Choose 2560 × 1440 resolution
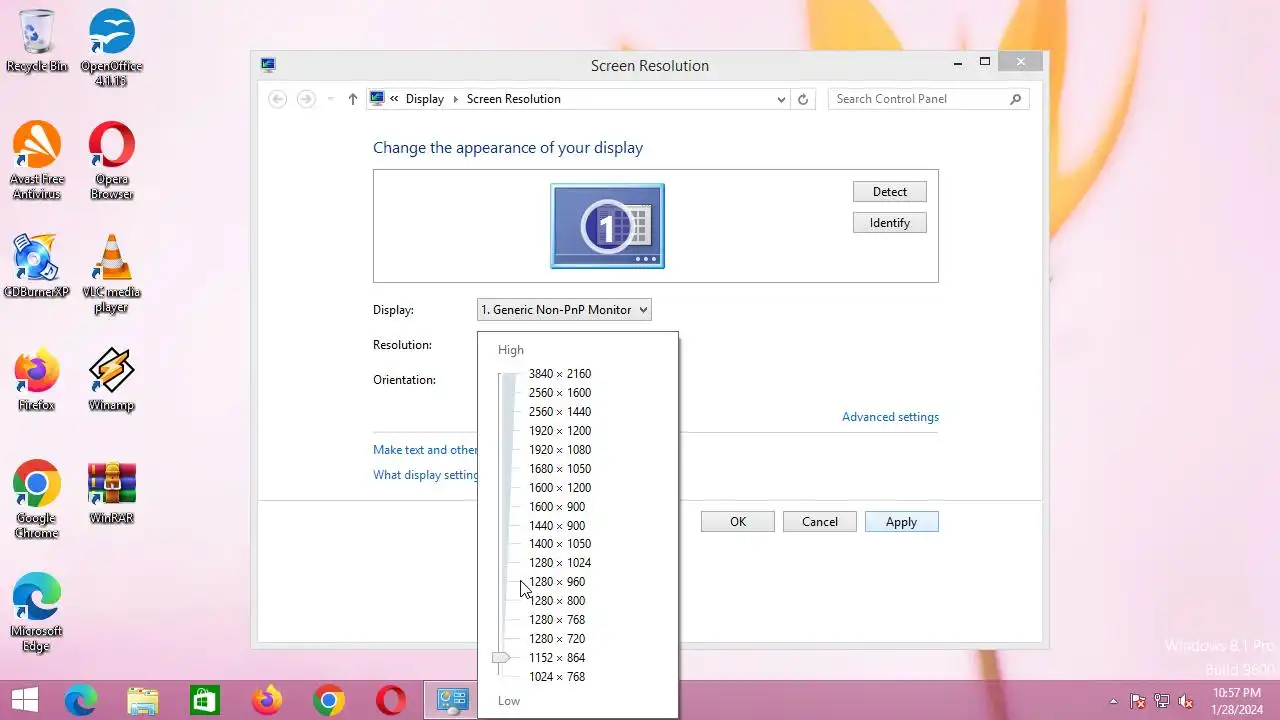The image size is (1280, 720). pyautogui.click(x=560, y=412)
